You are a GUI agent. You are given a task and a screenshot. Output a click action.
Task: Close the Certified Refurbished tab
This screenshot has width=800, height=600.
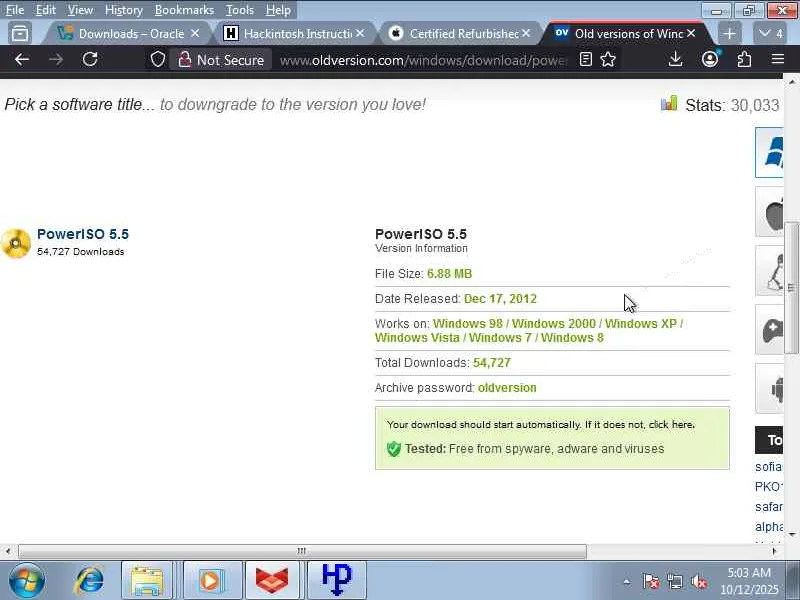pos(526,33)
